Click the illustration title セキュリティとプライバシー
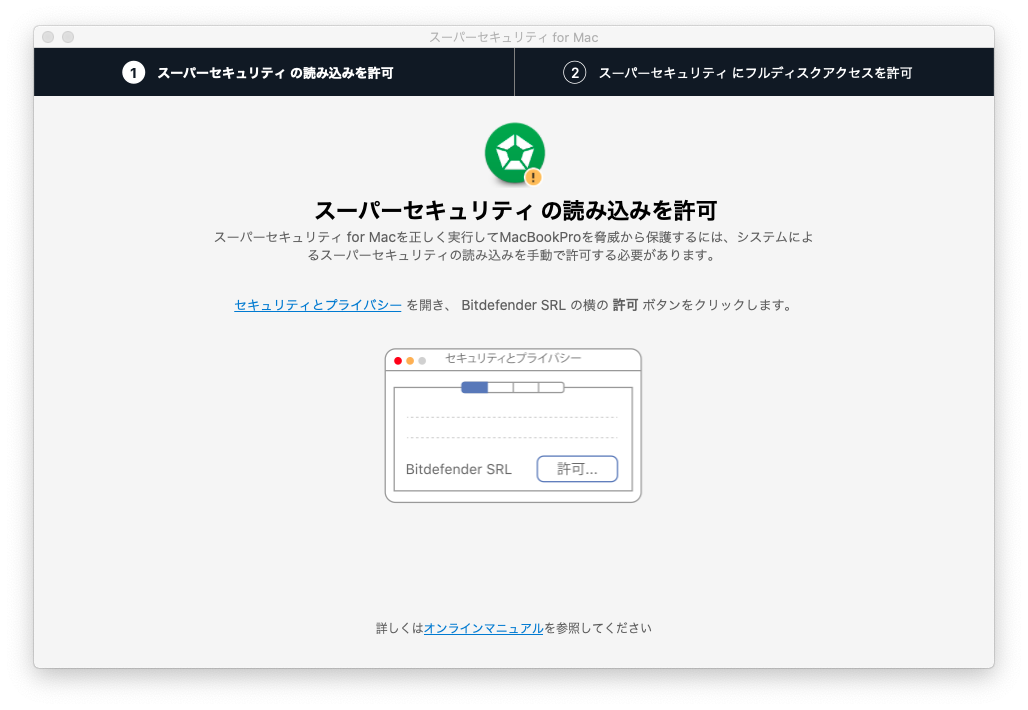This screenshot has width=1028, height=710. (x=513, y=358)
